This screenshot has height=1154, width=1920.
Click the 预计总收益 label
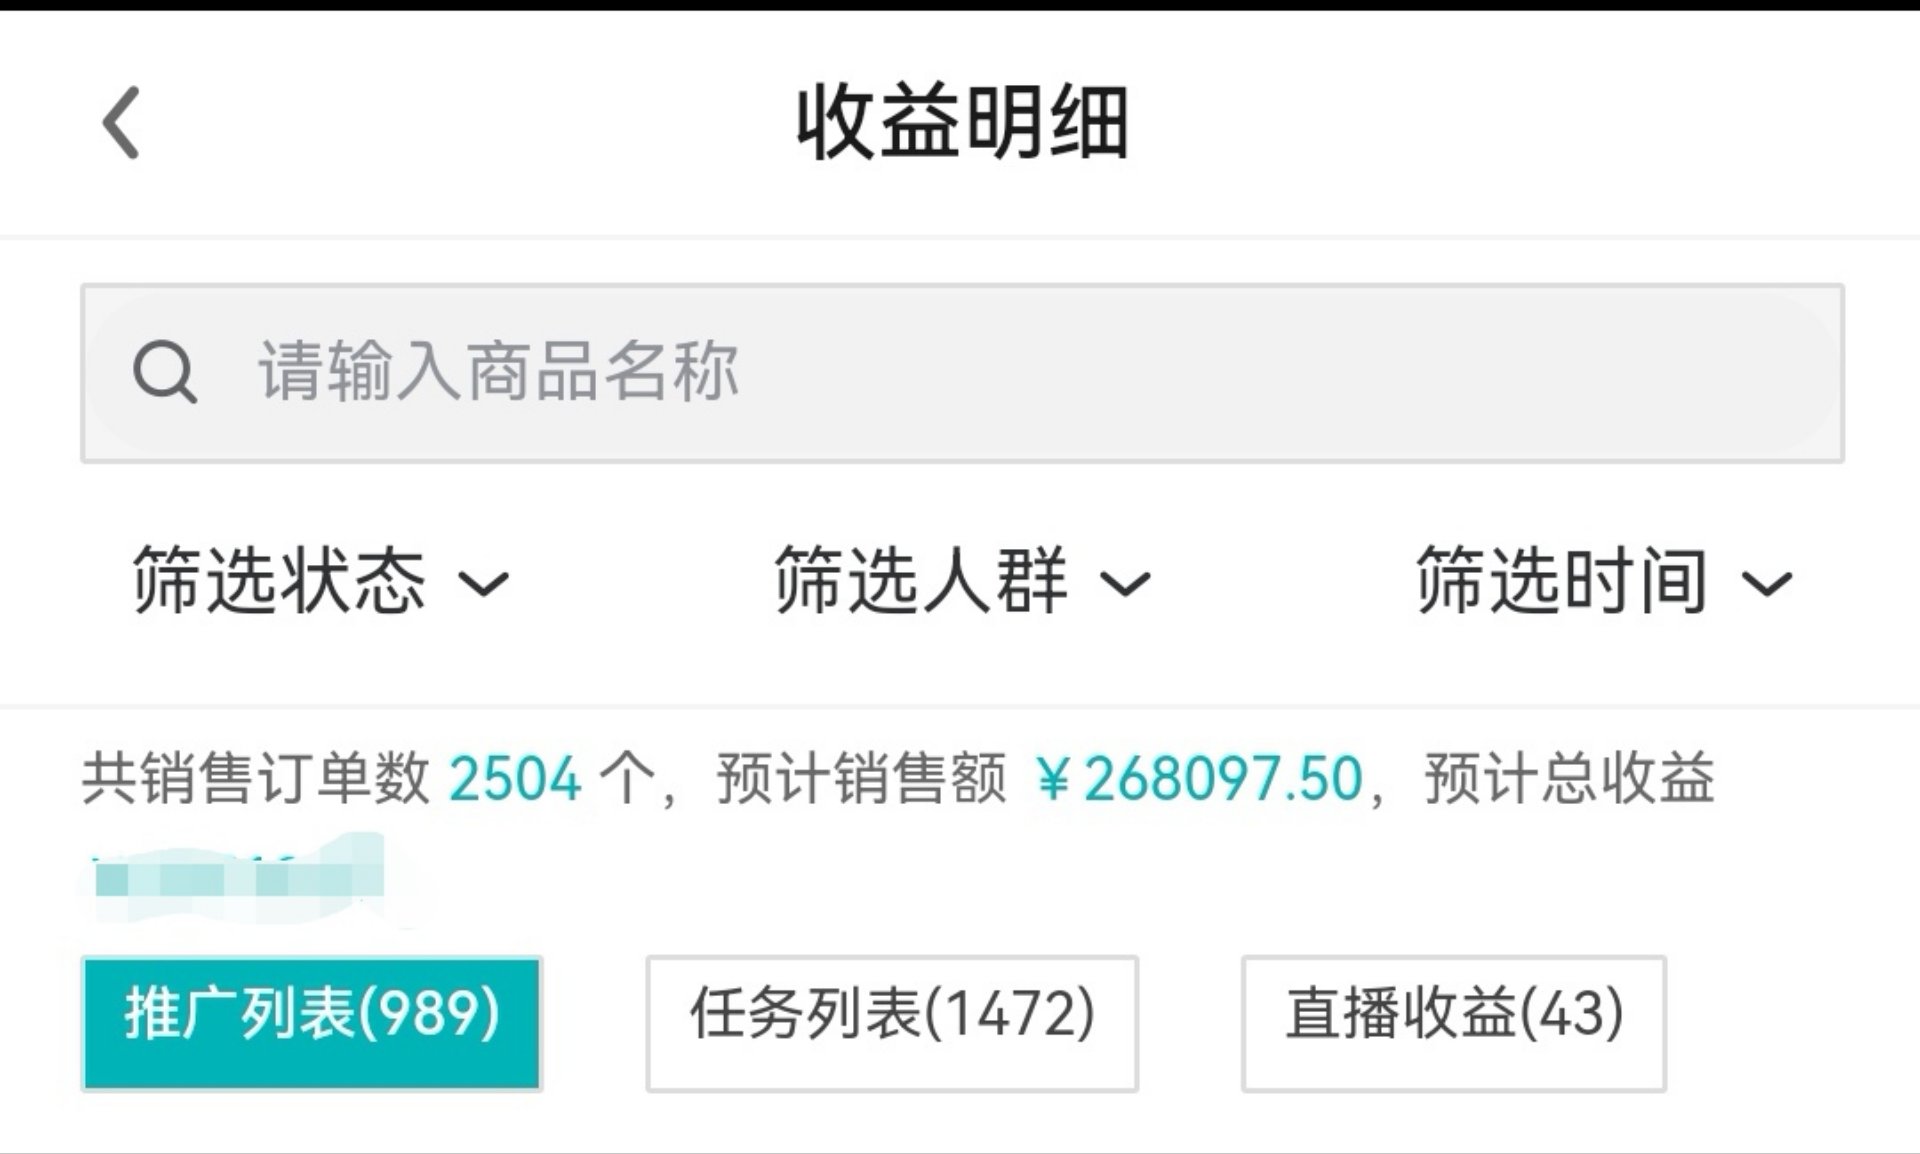[1569, 779]
